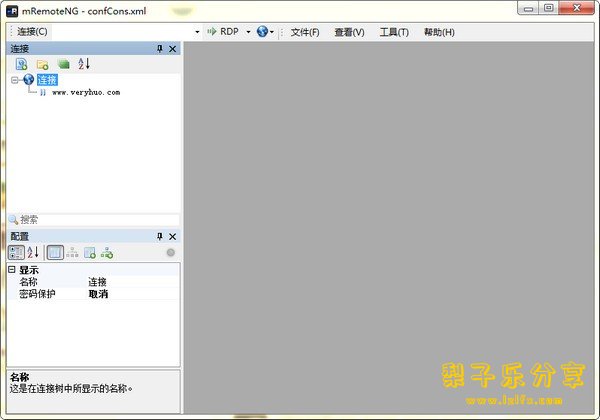
Task: Click the 密码保护 value 取消
Action: click(98, 294)
